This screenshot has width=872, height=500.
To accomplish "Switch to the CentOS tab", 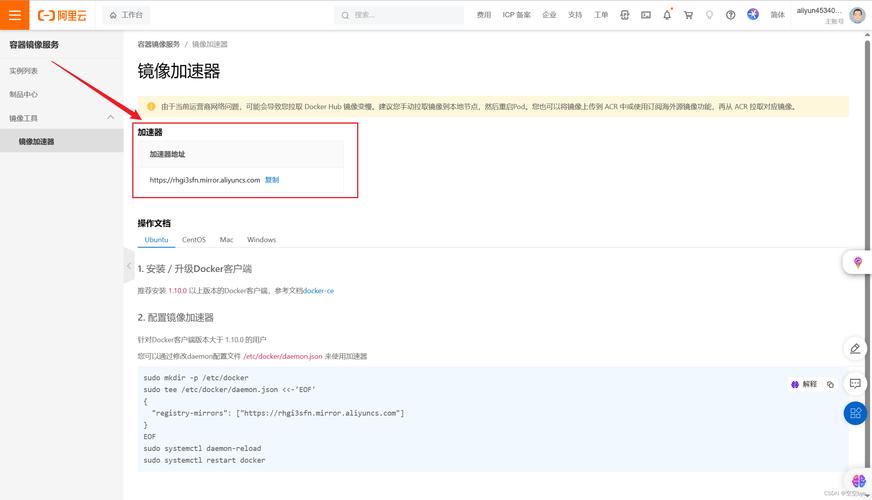I will (194, 240).
